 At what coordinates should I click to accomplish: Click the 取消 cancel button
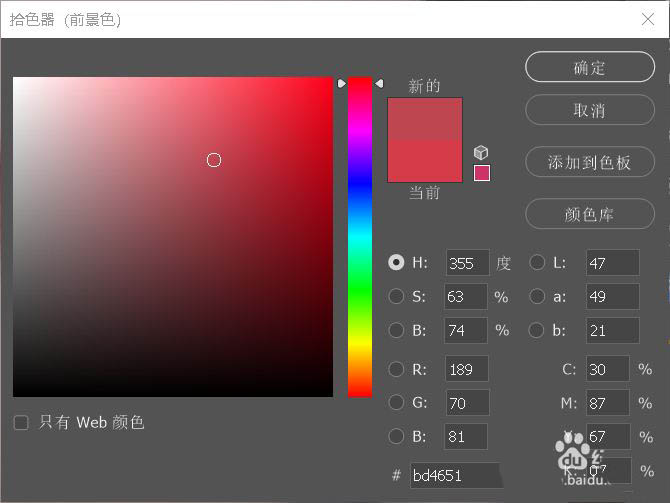[x=590, y=110]
